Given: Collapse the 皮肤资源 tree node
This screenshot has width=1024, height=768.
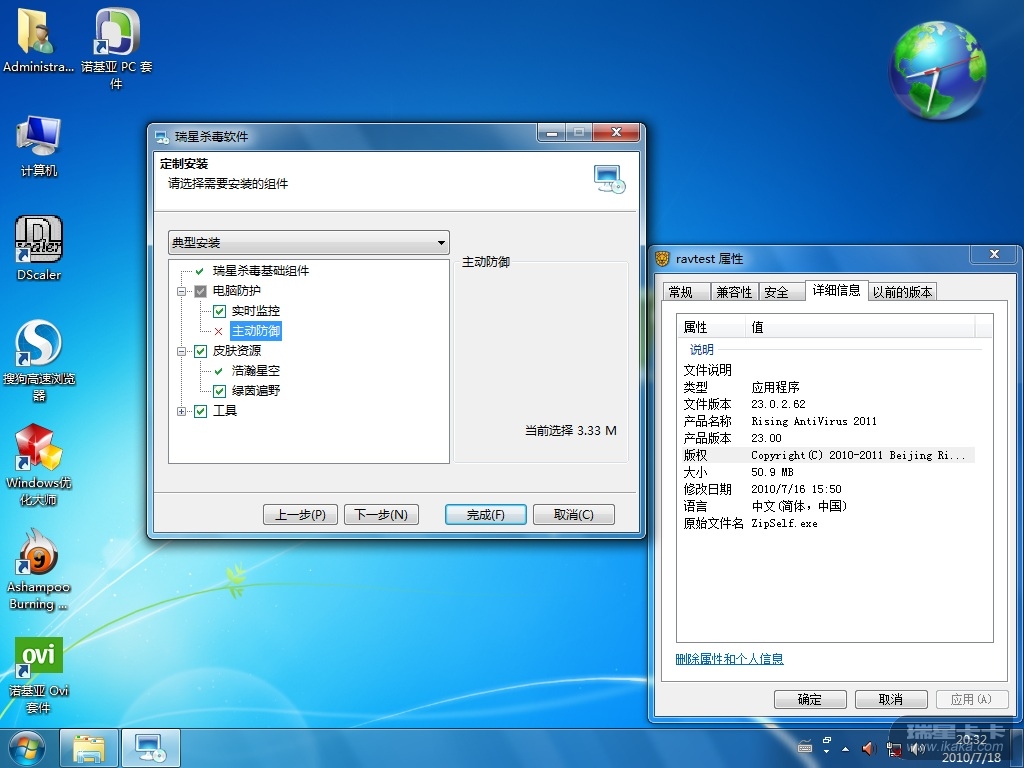Looking at the screenshot, I should click(182, 351).
